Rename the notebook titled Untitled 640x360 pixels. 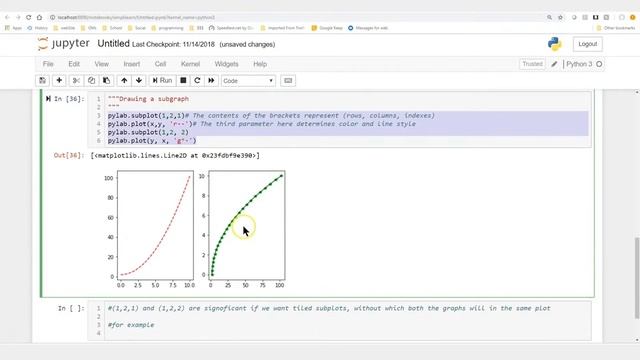(113, 44)
